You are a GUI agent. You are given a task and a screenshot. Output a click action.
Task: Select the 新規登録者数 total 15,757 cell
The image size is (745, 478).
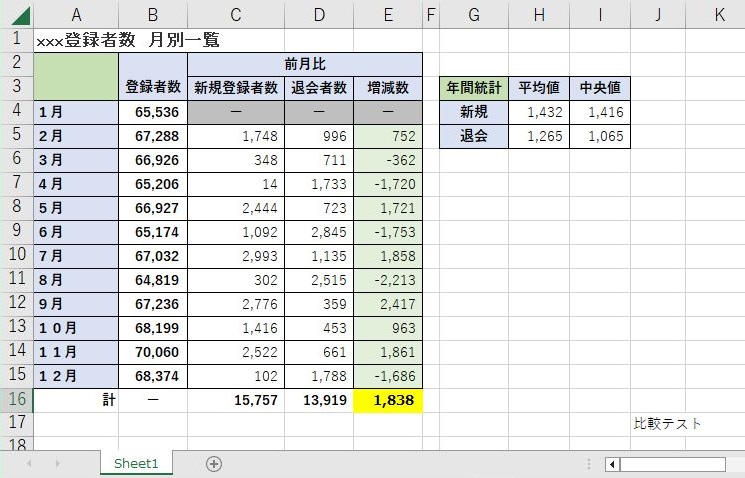click(x=235, y=401)
